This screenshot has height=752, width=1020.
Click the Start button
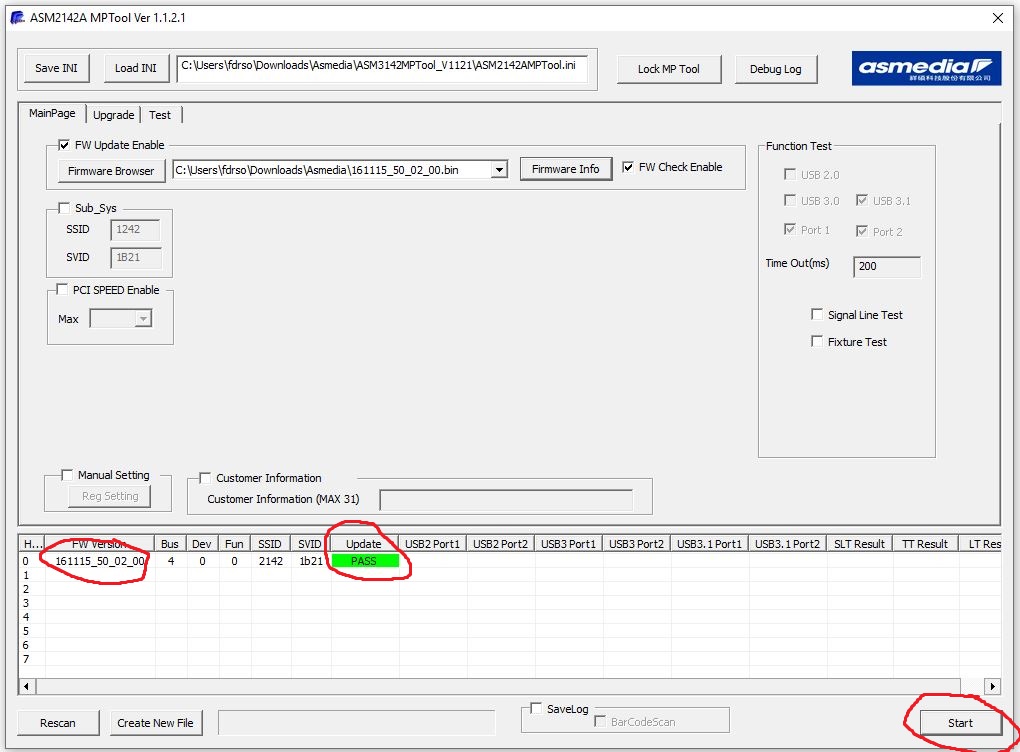(x=960, y=723)
